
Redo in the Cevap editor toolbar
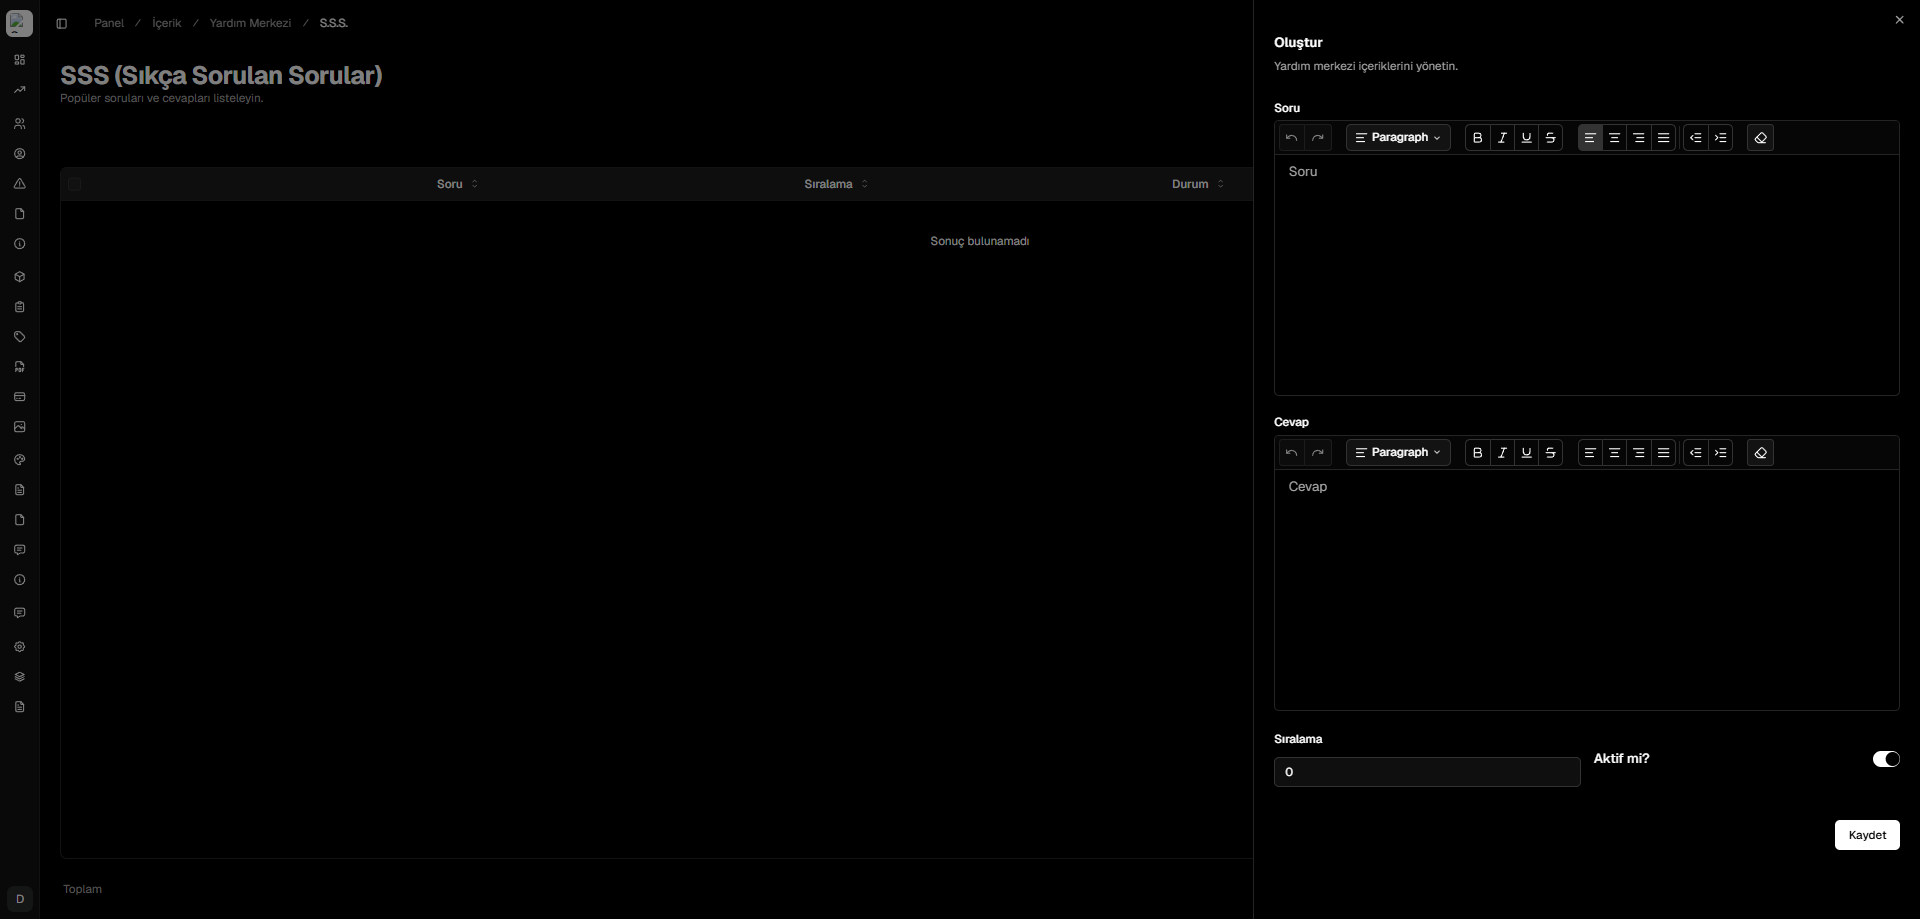[1318, 453]
